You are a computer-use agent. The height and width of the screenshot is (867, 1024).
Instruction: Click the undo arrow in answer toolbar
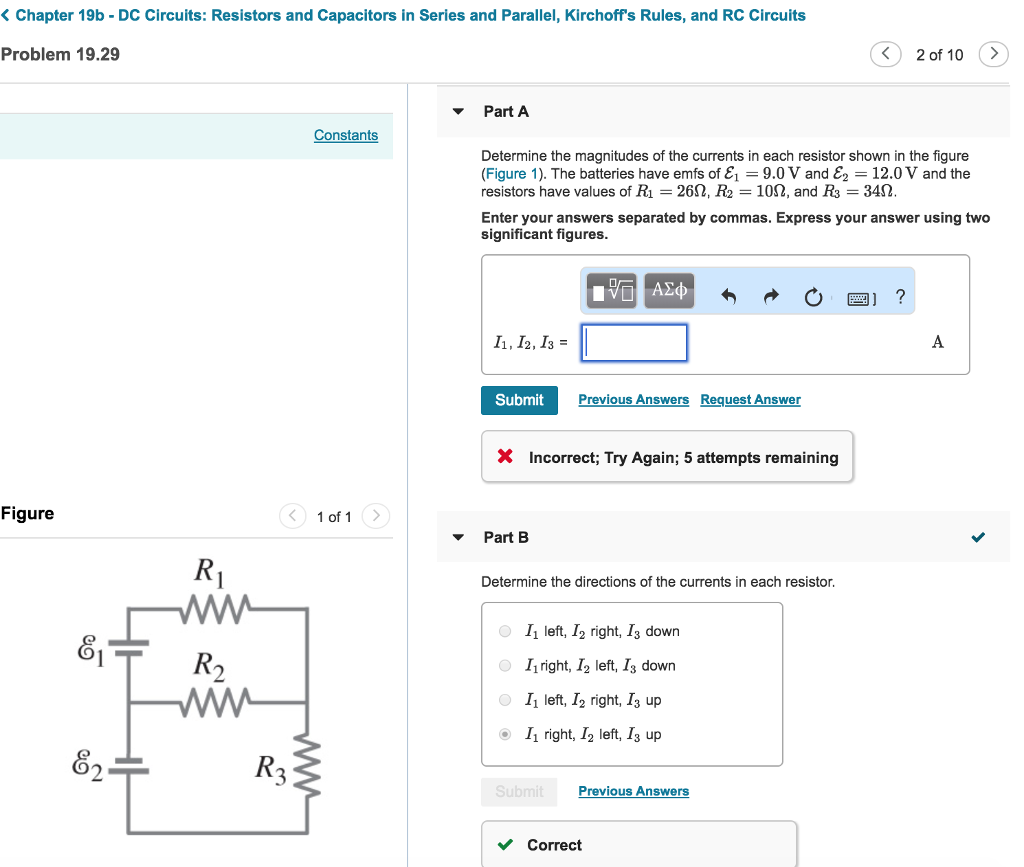click(729, 296)
